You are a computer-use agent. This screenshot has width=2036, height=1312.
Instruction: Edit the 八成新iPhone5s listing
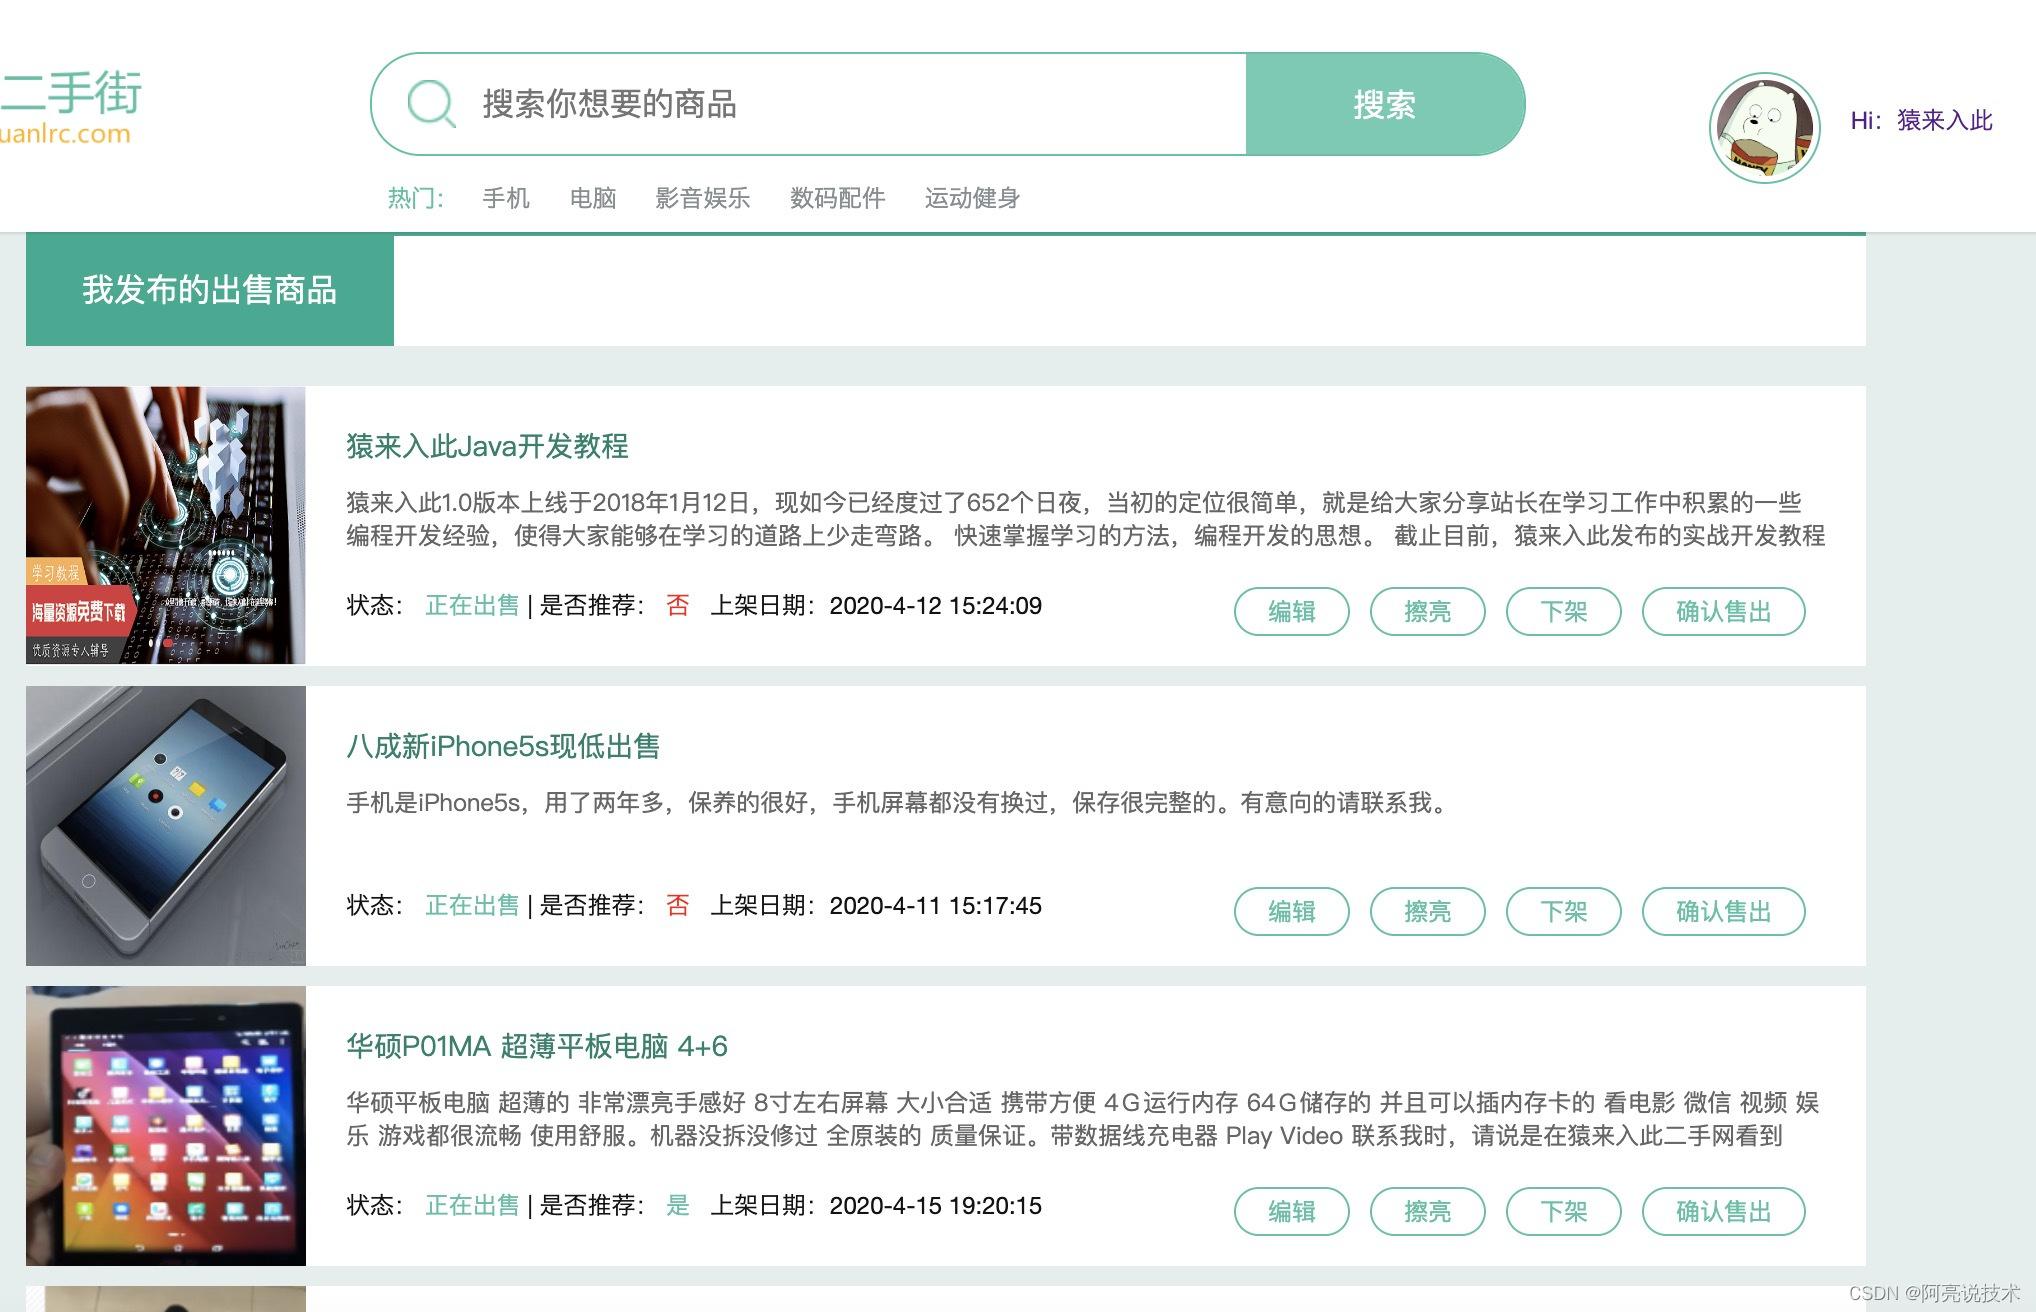(x=1291, y=911)
